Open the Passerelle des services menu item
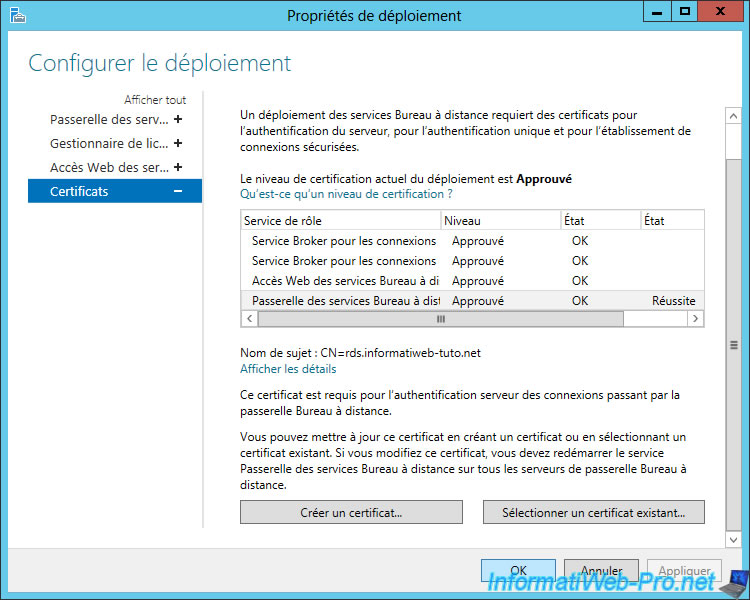The image size is (750, 600). point(109,119)
